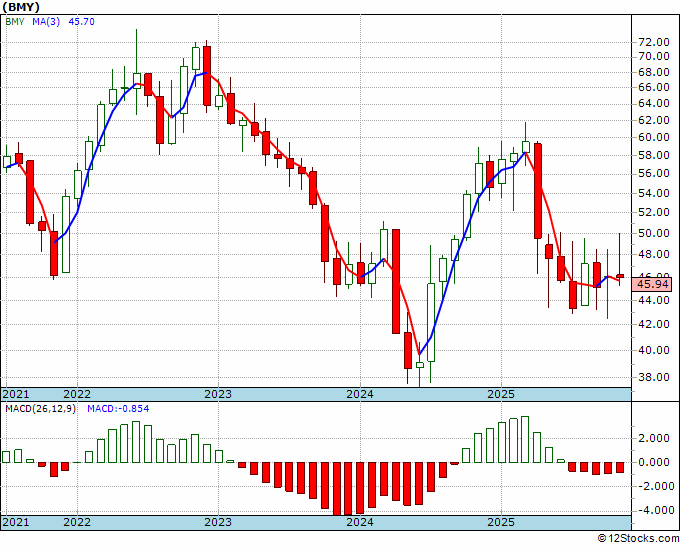This screenshot has height=546, width=680.
Task: Click the 2.000 MACD axis label
Action: click(654, 438)
